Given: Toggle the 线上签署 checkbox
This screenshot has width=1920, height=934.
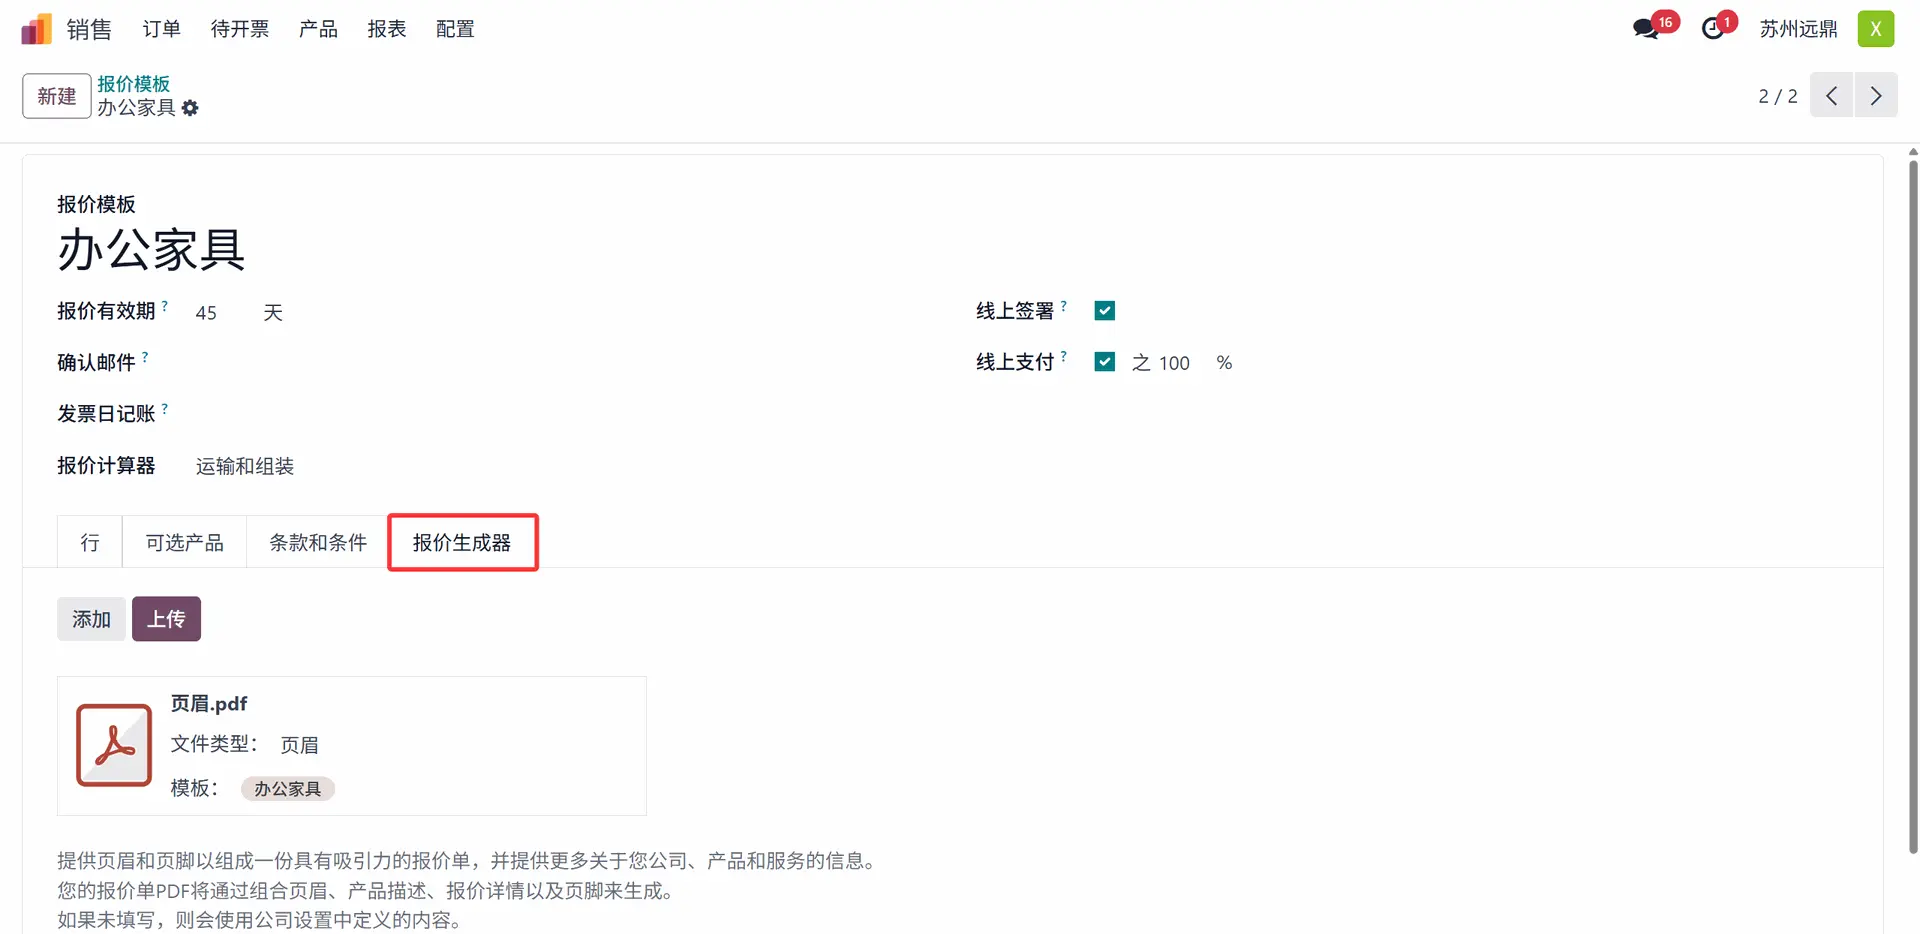Looking at the screenshot, I should [x=1104, y=311].
